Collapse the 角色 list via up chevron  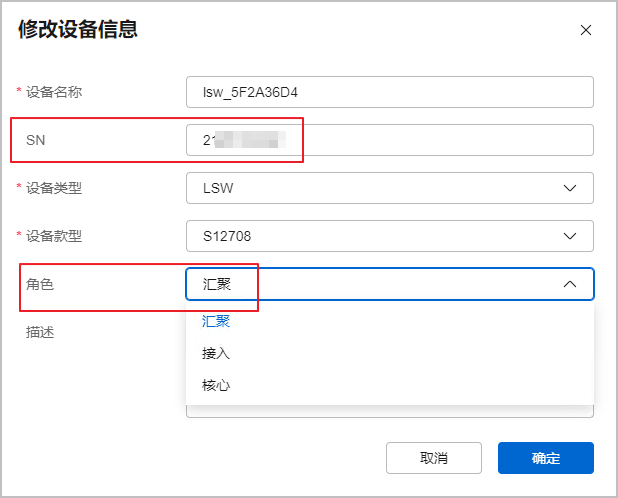570,284
